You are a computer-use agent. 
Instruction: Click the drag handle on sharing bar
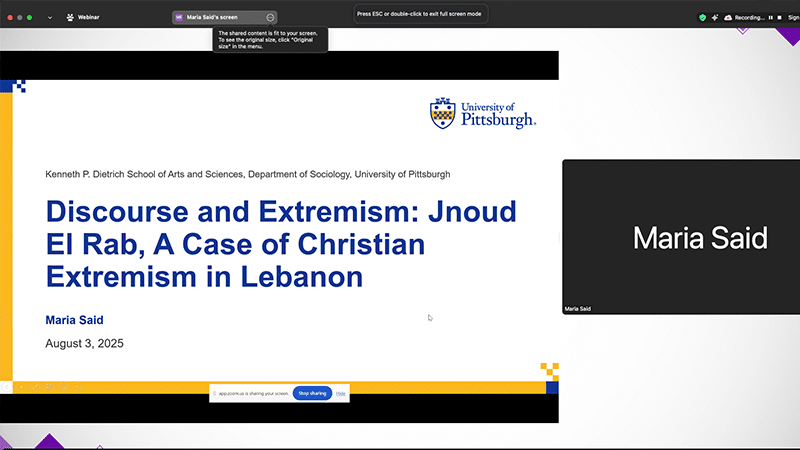(x=214, y=394)
